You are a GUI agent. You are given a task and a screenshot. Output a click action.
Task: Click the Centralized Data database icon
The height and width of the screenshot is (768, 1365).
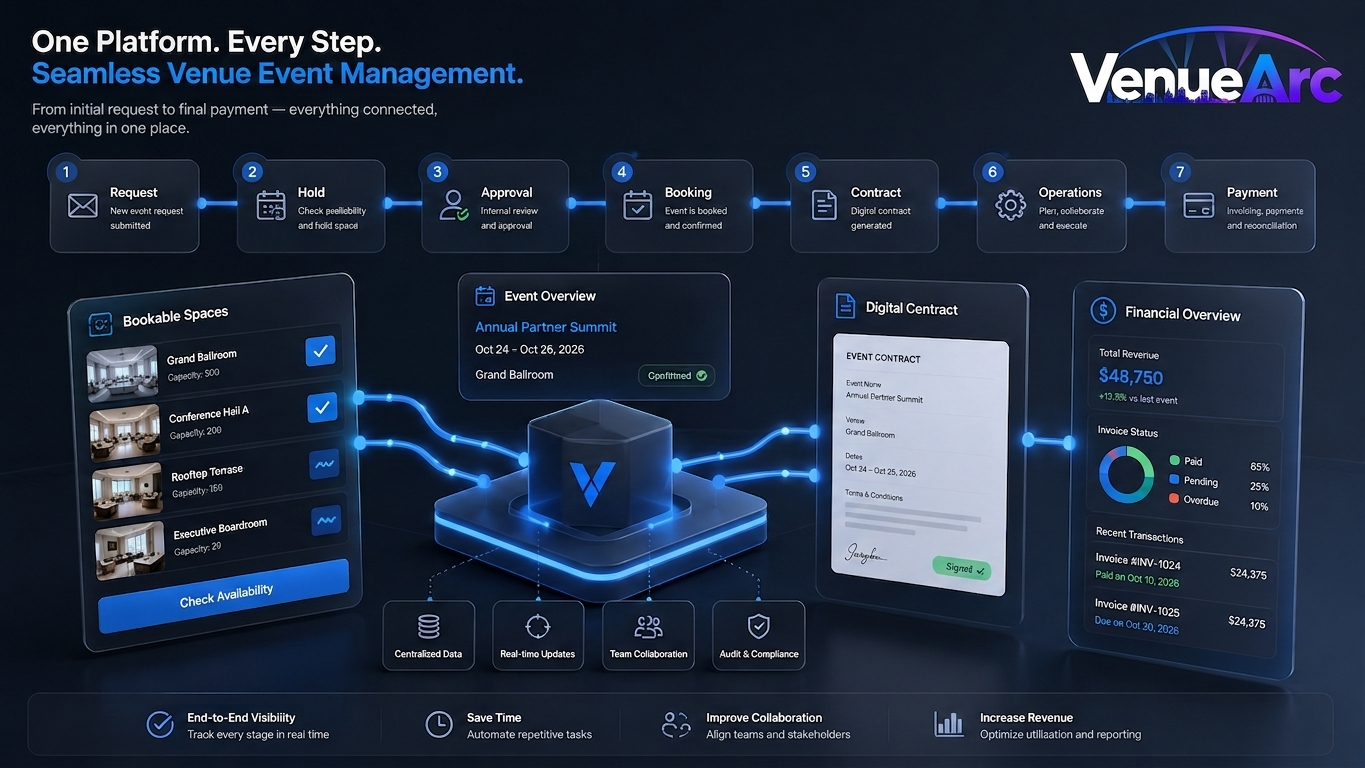tap(429, 627)
